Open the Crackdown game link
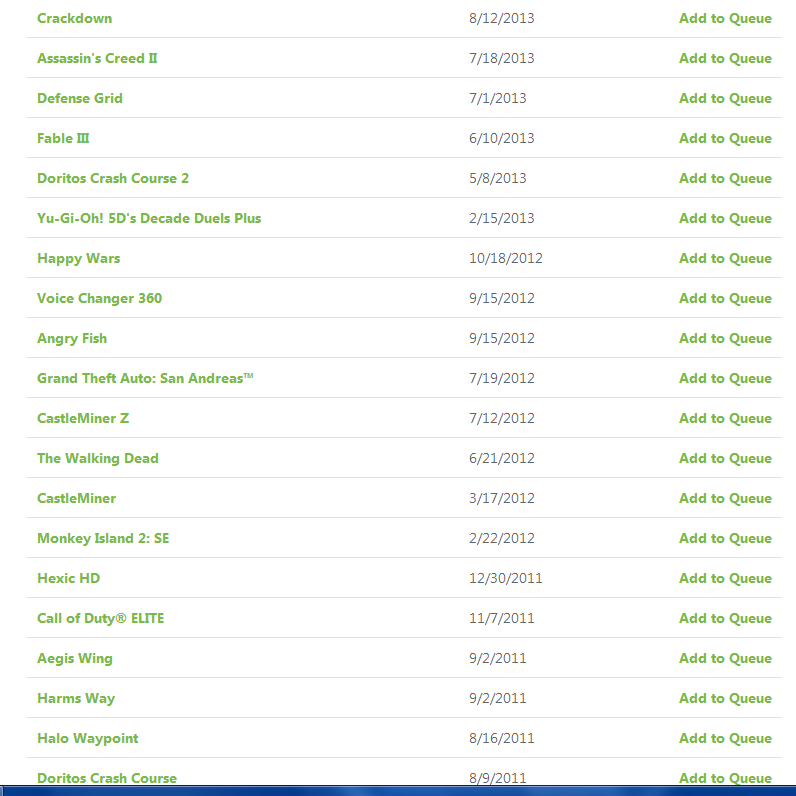 [75, 18]
